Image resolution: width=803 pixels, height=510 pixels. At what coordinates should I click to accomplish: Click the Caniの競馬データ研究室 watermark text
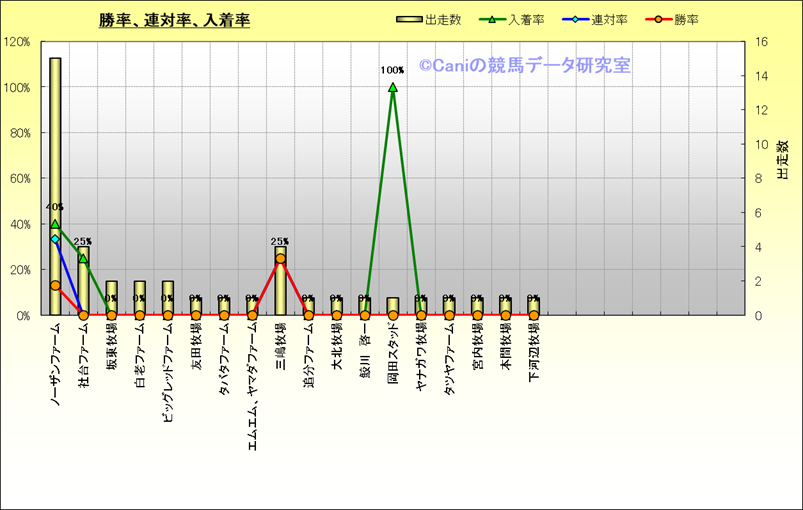(524, 65)
